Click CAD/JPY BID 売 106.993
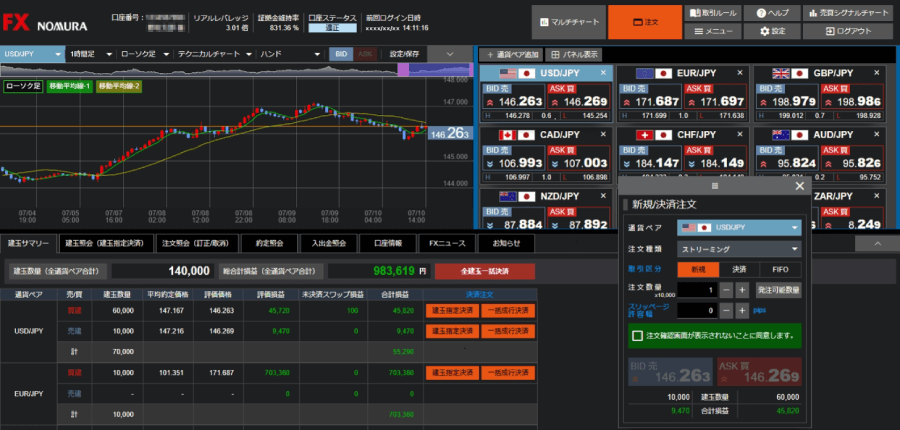This screenshot has width=900, height=430. [513, 158]
